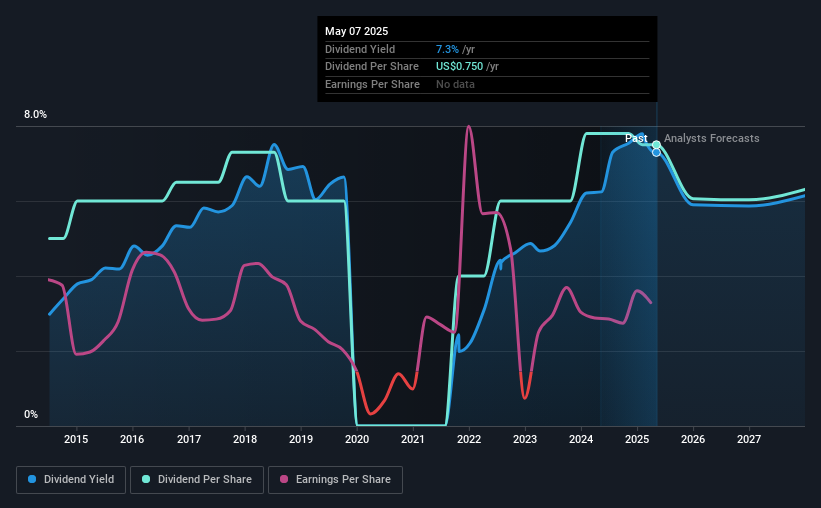Click the 2026 x-axis label
The image size is (821, 508).
(x=693, y=439)
